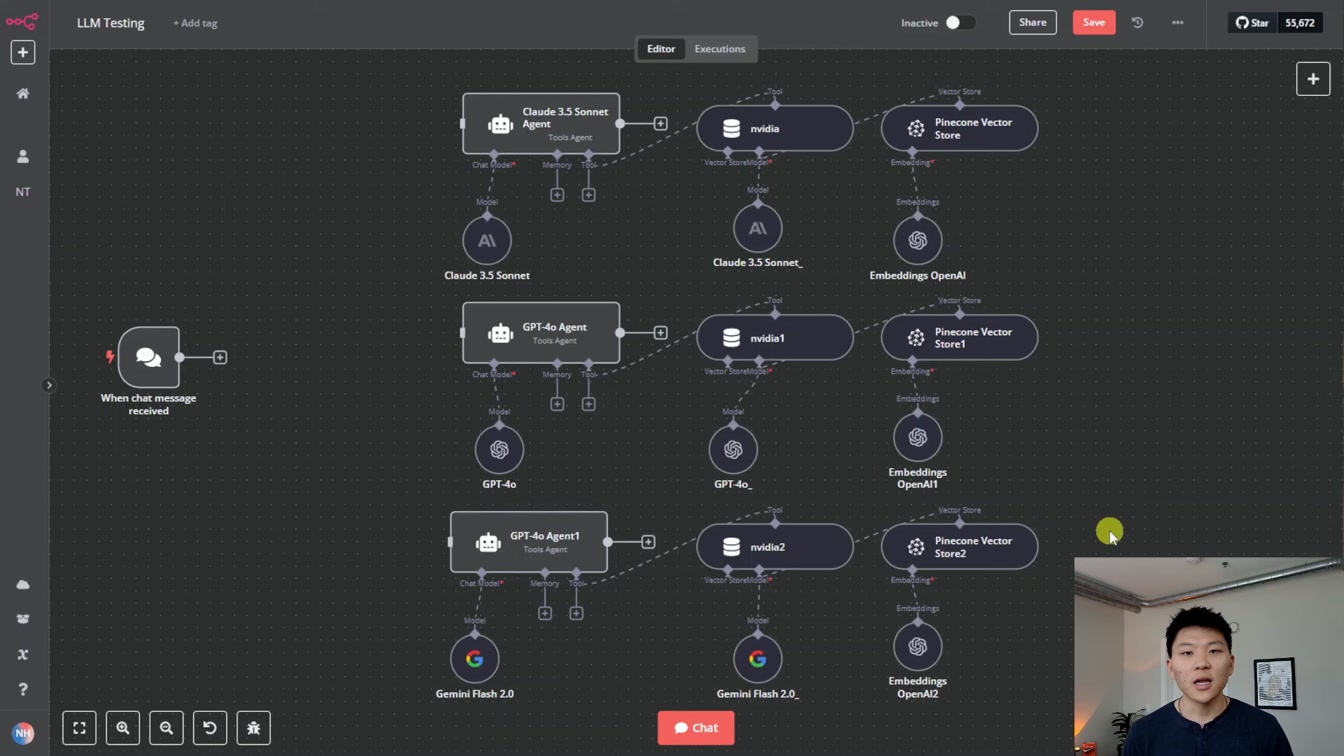Click the n8n logo in the sidebar
This screenshot has height=756, width=1344.
coord(22,20)
